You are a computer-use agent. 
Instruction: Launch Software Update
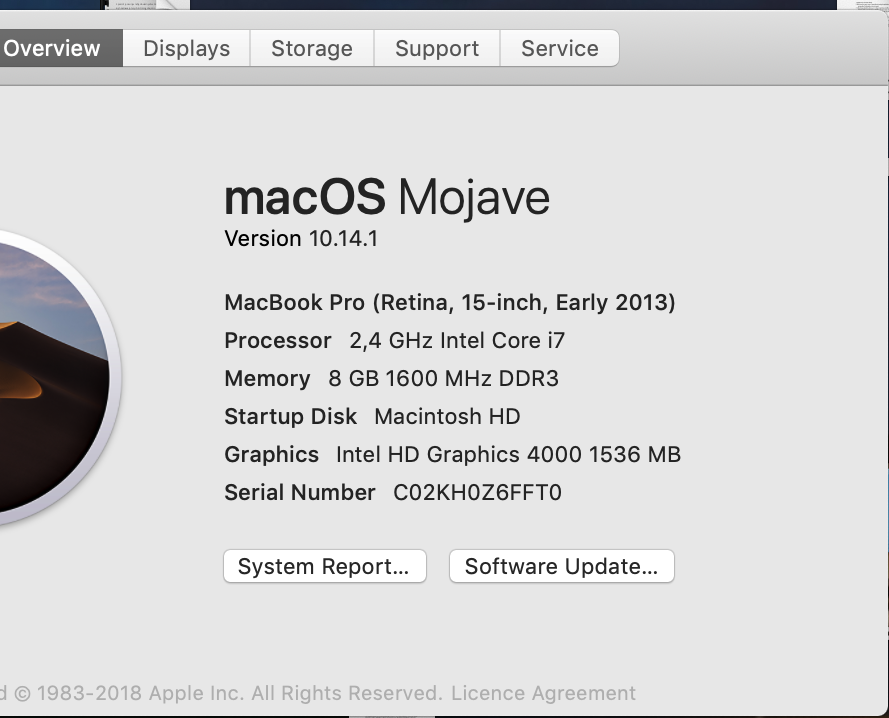pyautogui.click(x=562, y=566)
